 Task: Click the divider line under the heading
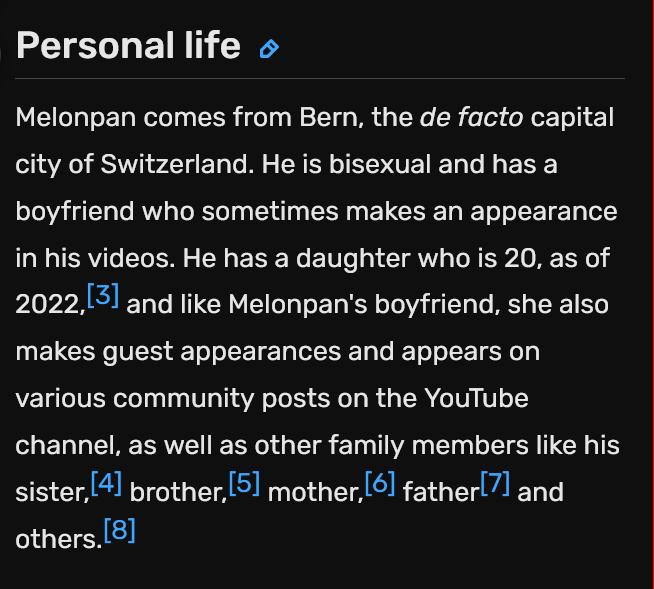tap(320, 78)
